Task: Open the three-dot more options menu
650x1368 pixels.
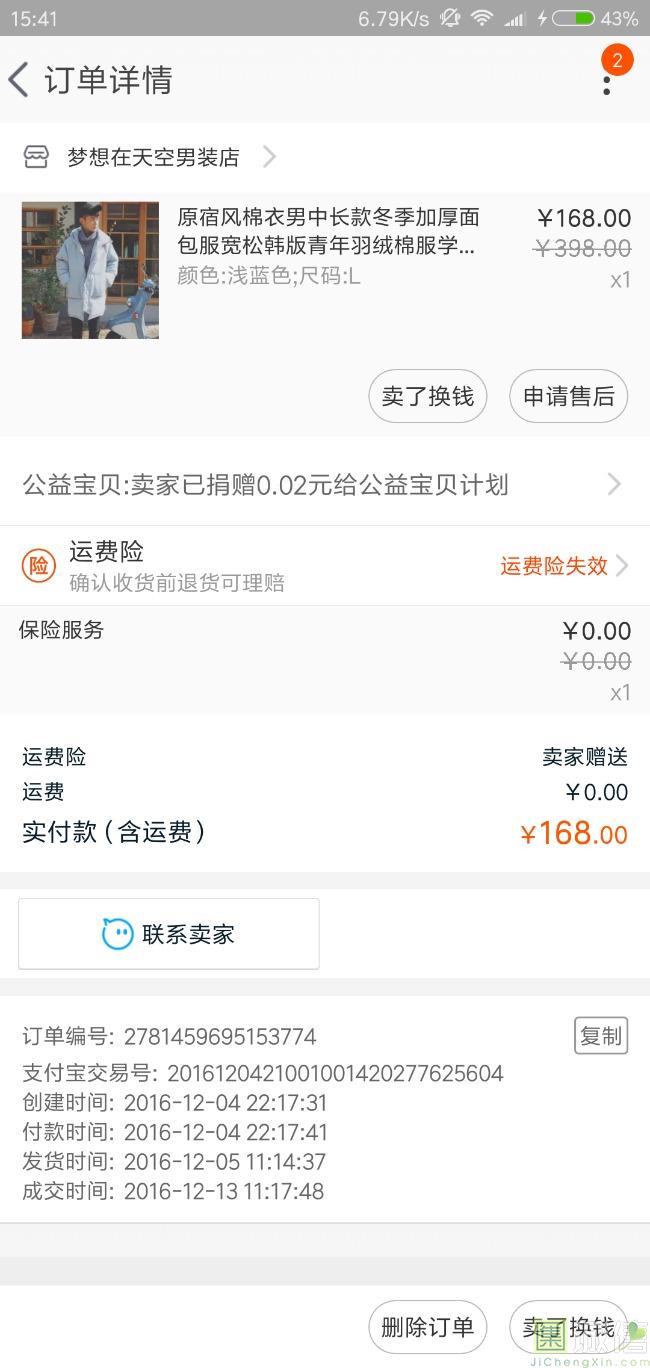Action: coord(606,84)
